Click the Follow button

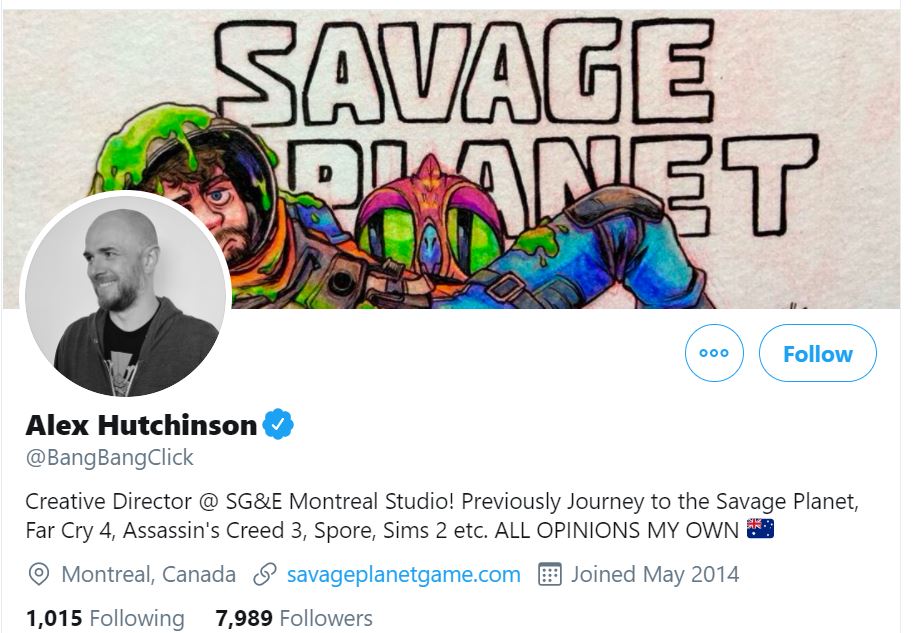817,354
